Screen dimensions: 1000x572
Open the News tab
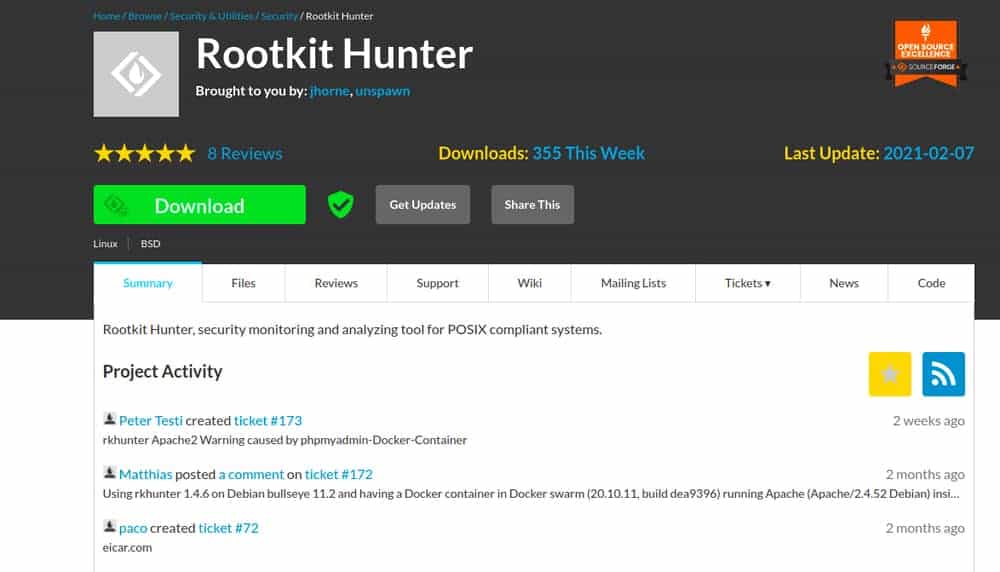coord(844,283)
